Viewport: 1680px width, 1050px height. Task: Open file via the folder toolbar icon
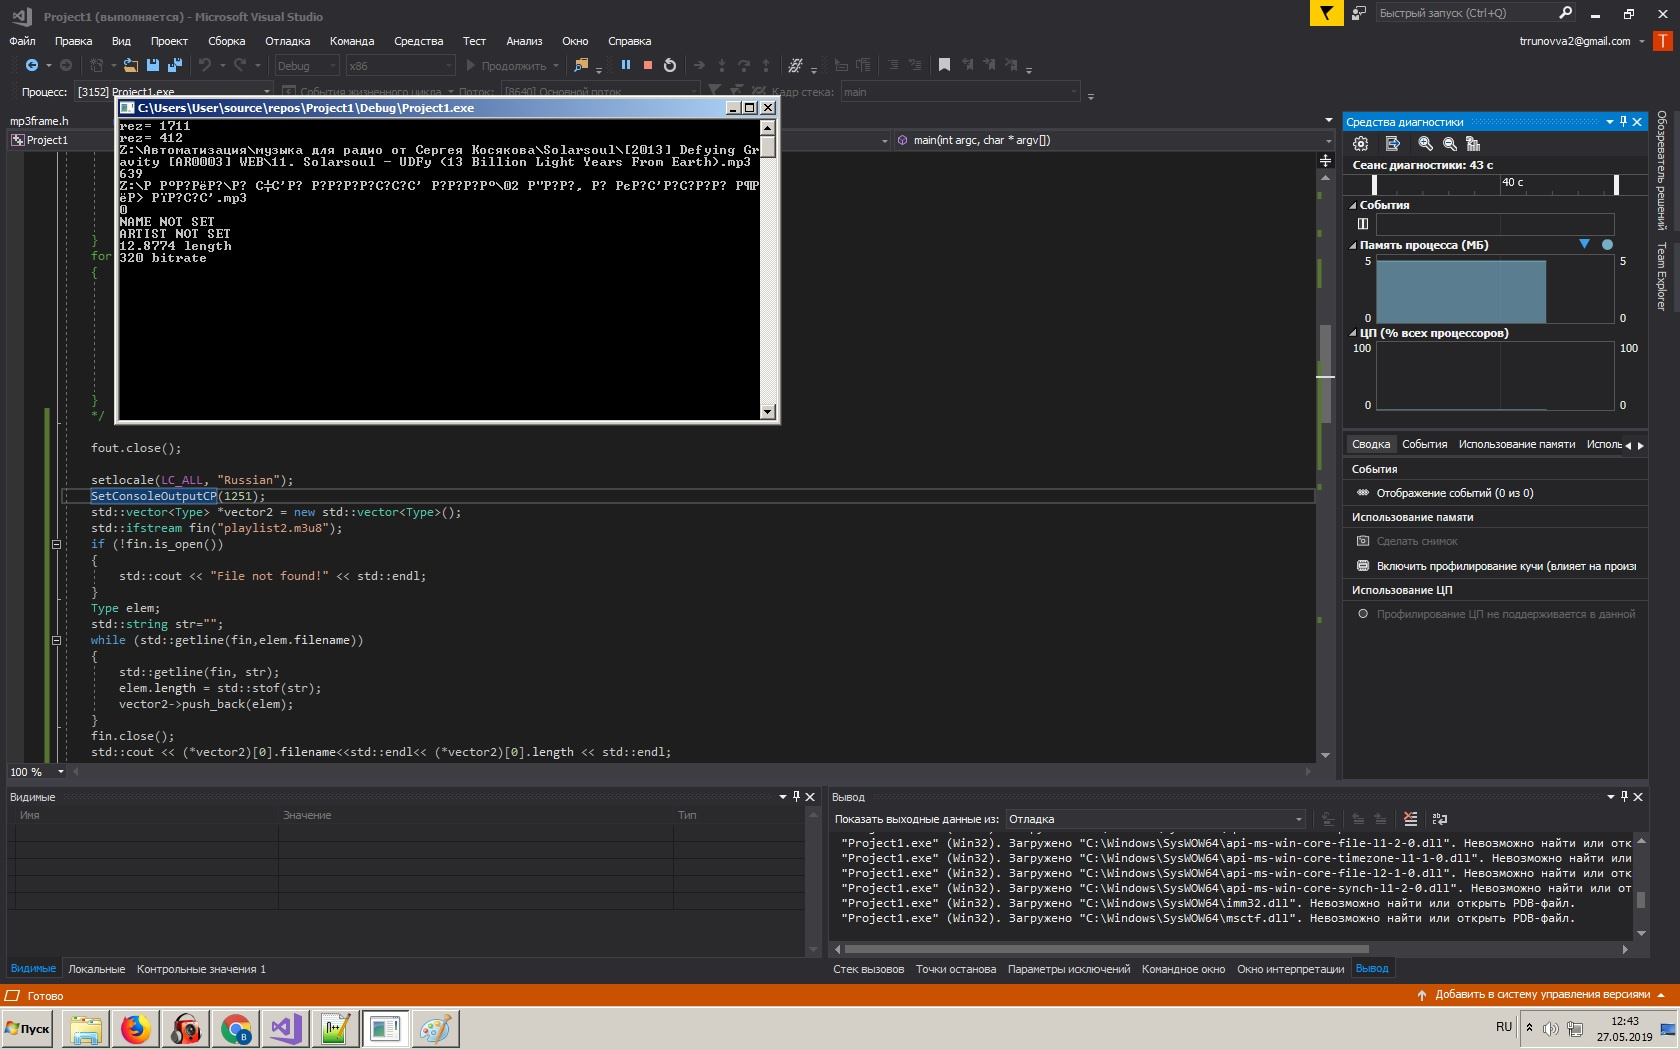pos(130,65)
